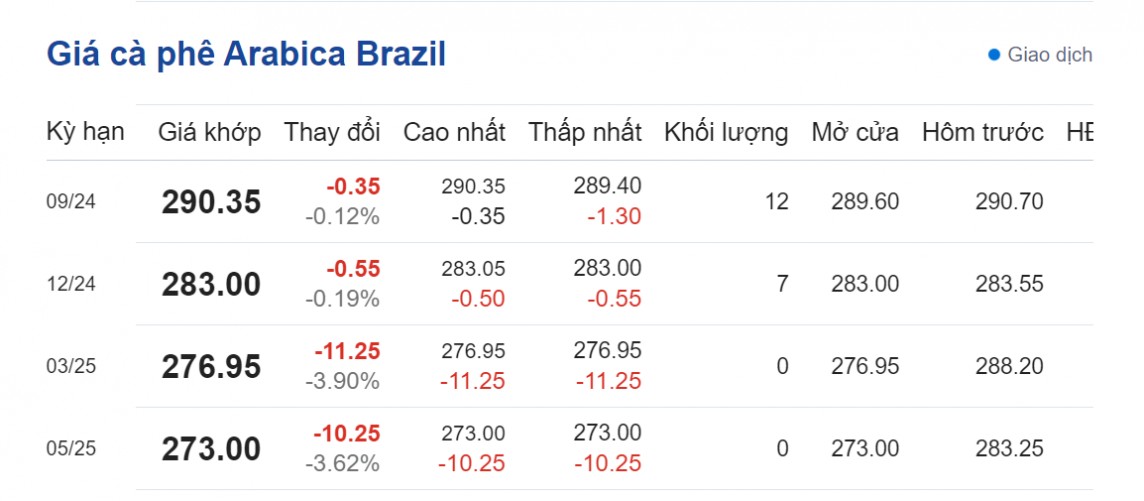This screenshot has height=501, width=1144.
Task: Click the Cao nhất column header
Action: click(454, 132)
